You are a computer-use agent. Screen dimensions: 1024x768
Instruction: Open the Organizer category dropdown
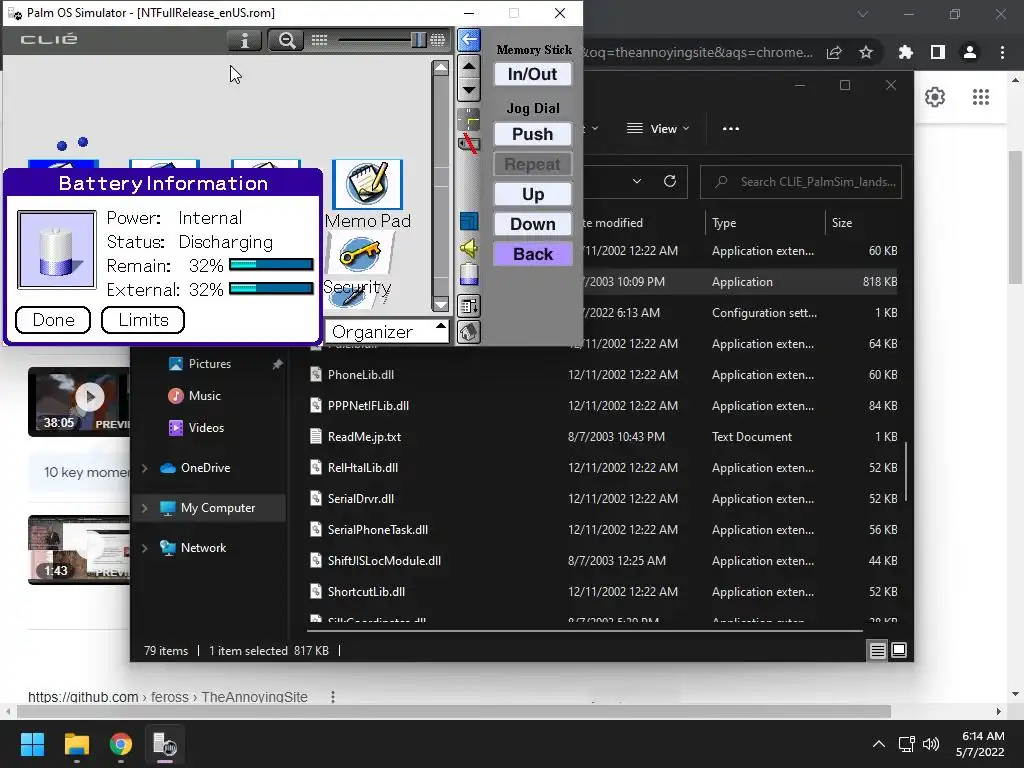(x=387, y=332)
